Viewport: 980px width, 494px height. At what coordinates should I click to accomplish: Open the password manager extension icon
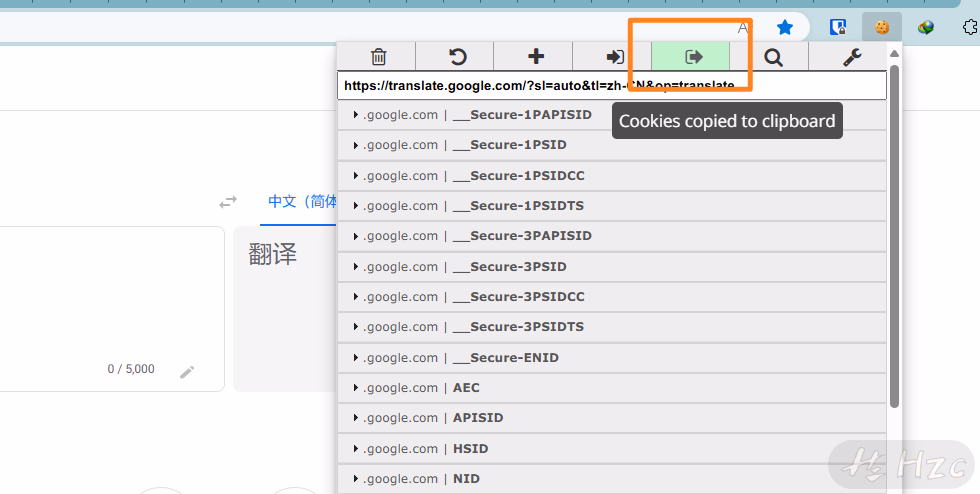click(x=838, y=28)
